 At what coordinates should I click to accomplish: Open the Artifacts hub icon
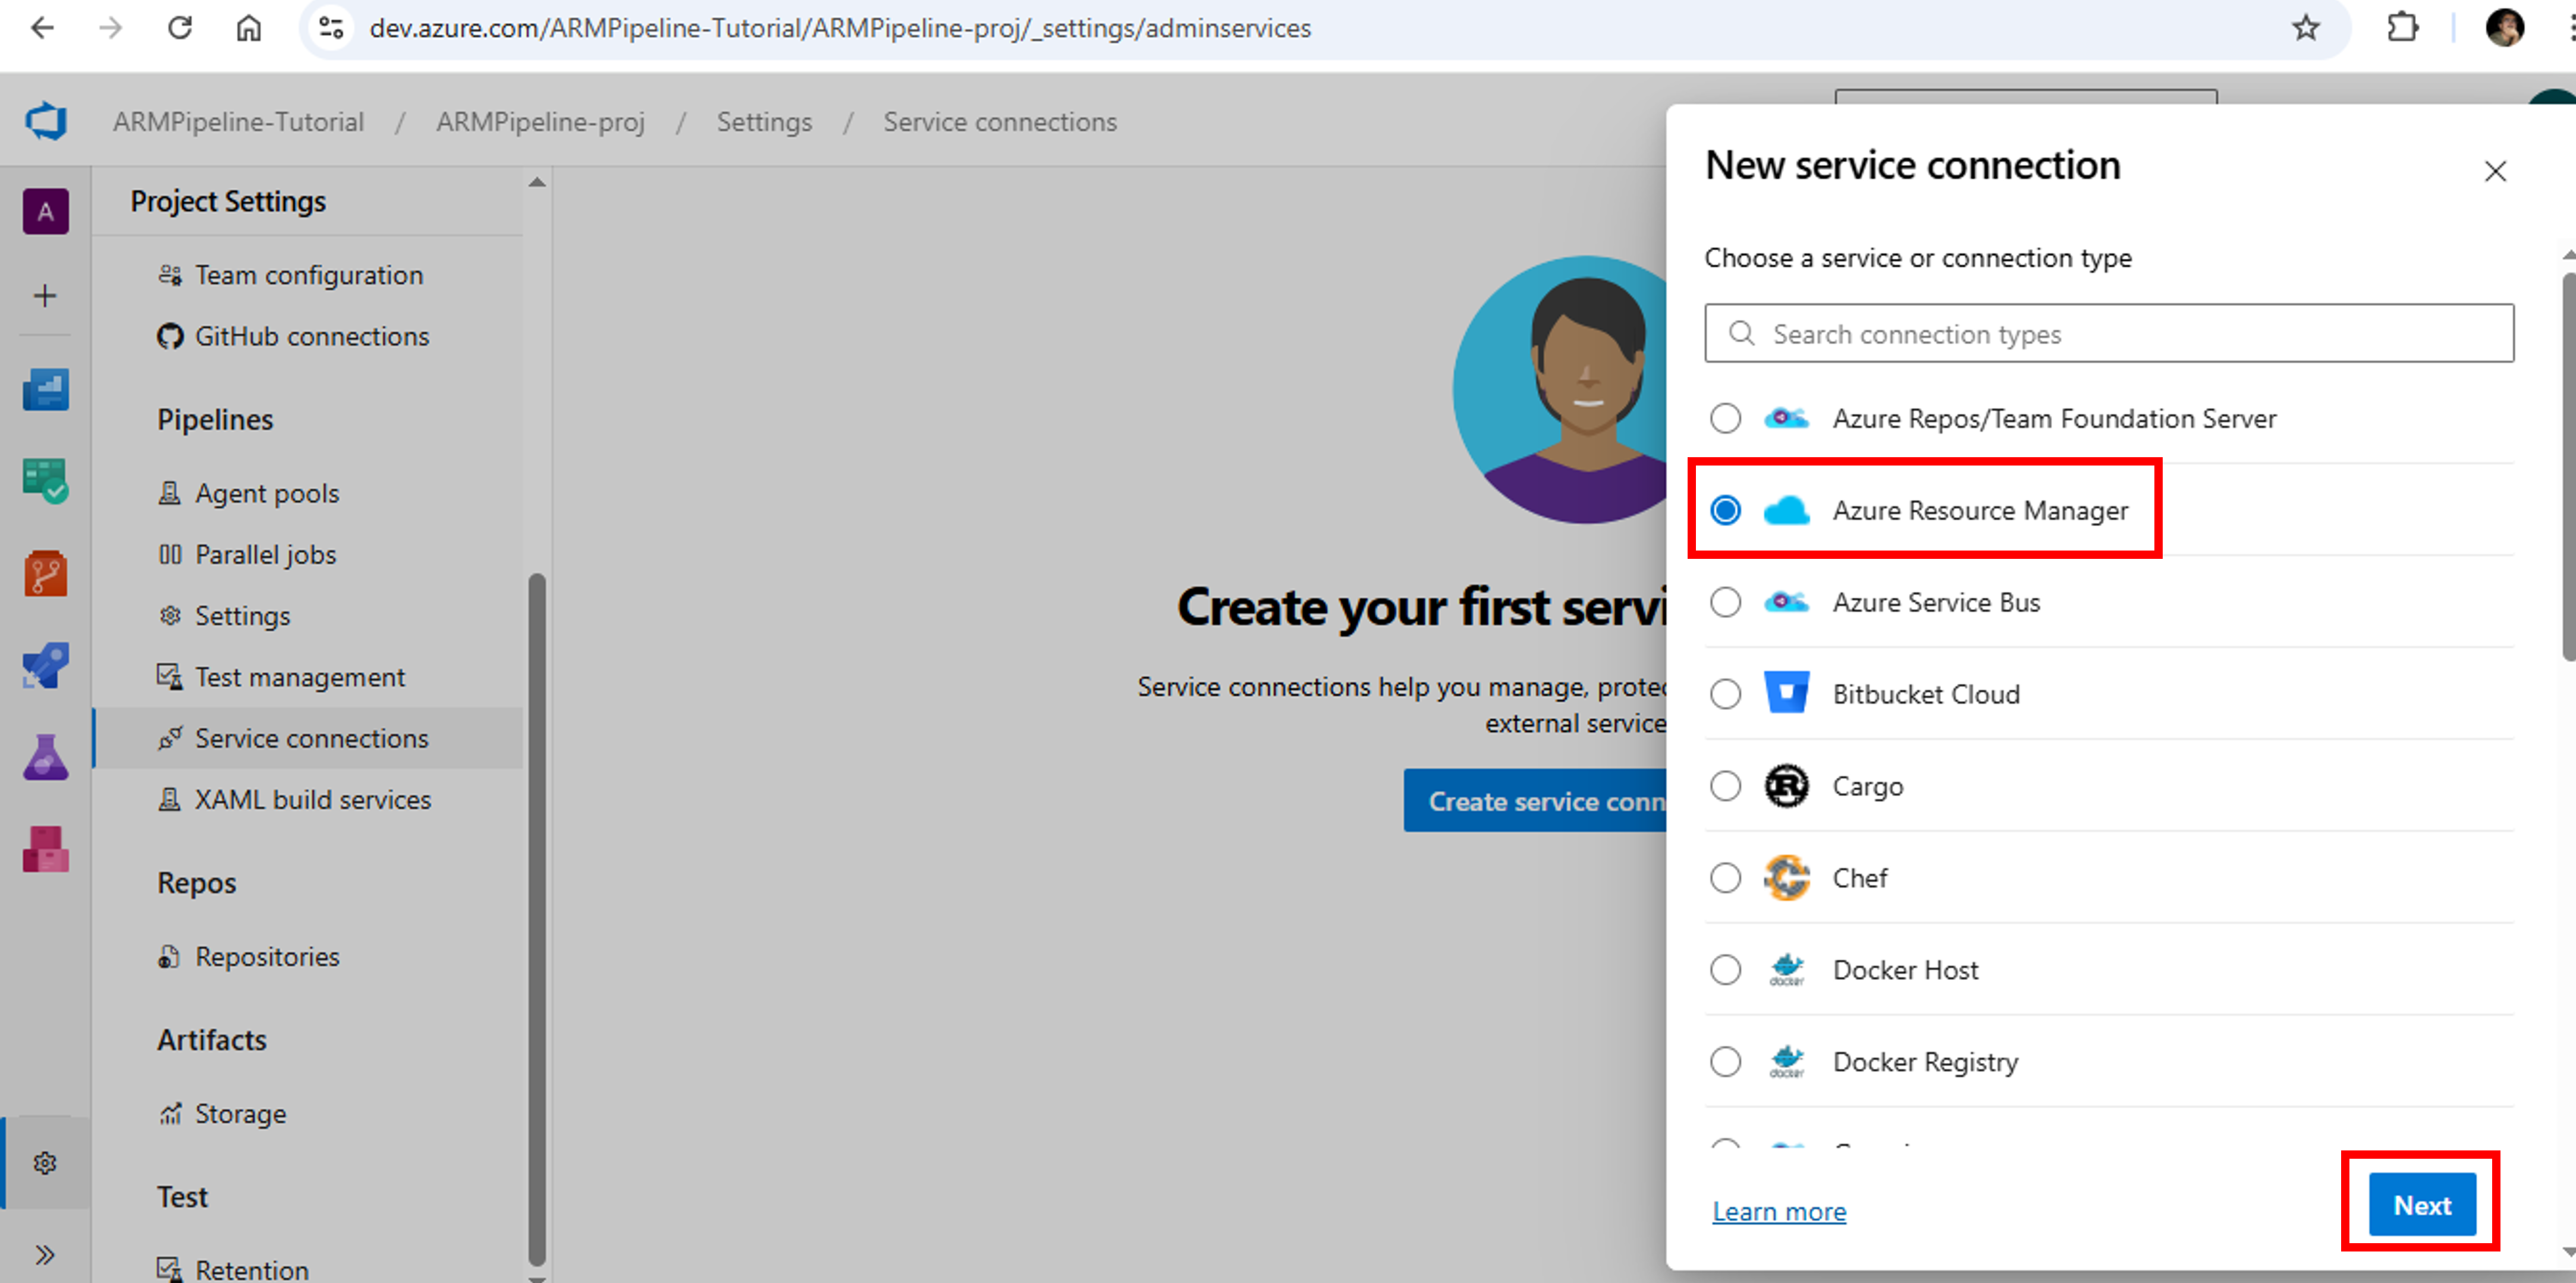pos(45,849)
